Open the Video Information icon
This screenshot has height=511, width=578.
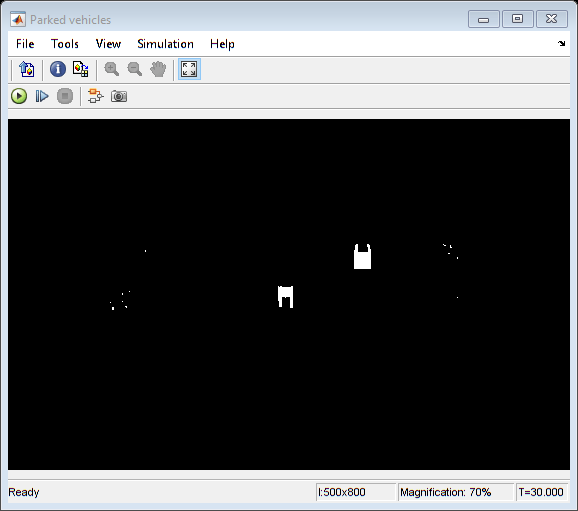point(58,69)
